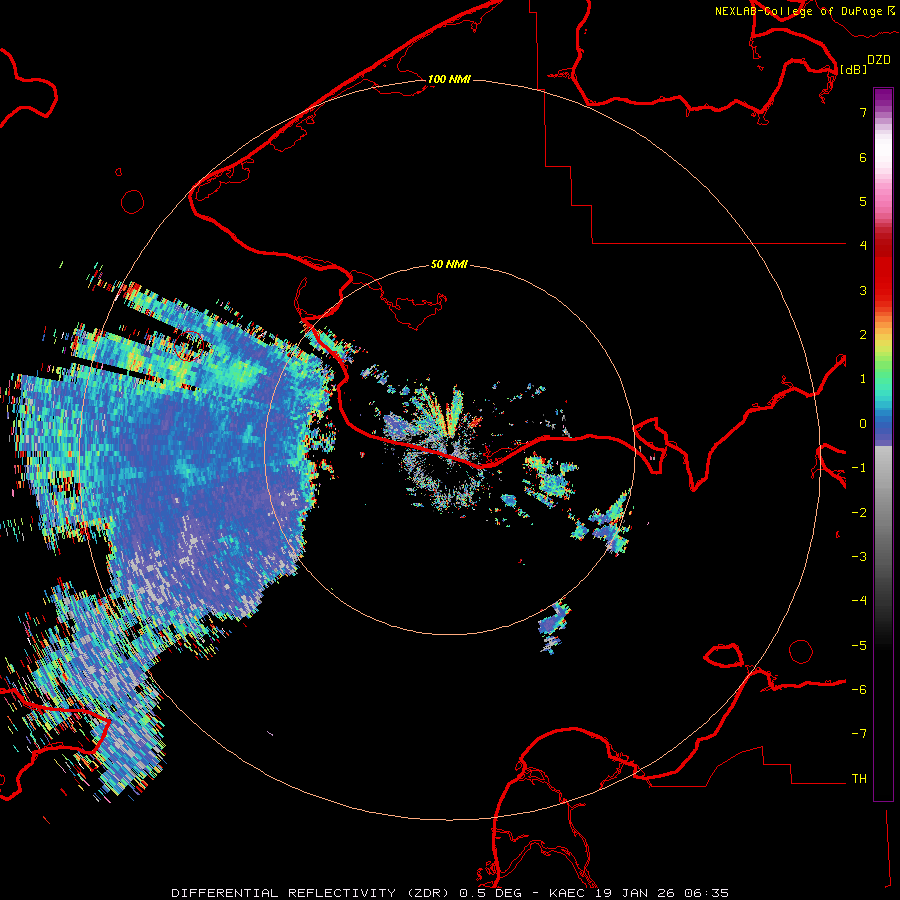Click the -7 dB scale tick label

click(x=859, y=734)
